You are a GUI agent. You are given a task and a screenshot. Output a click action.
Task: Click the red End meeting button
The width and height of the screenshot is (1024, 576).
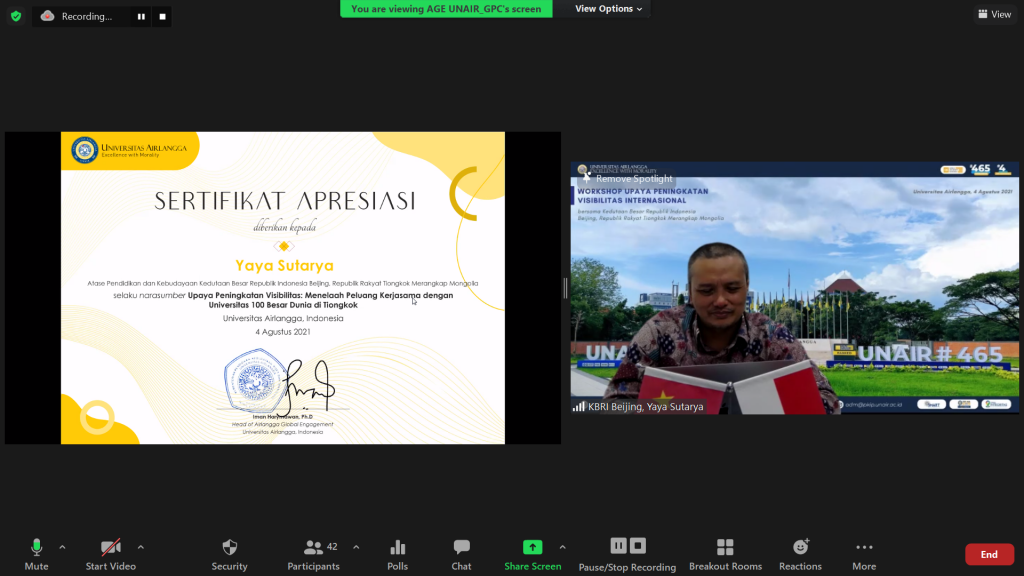[988, 554]
